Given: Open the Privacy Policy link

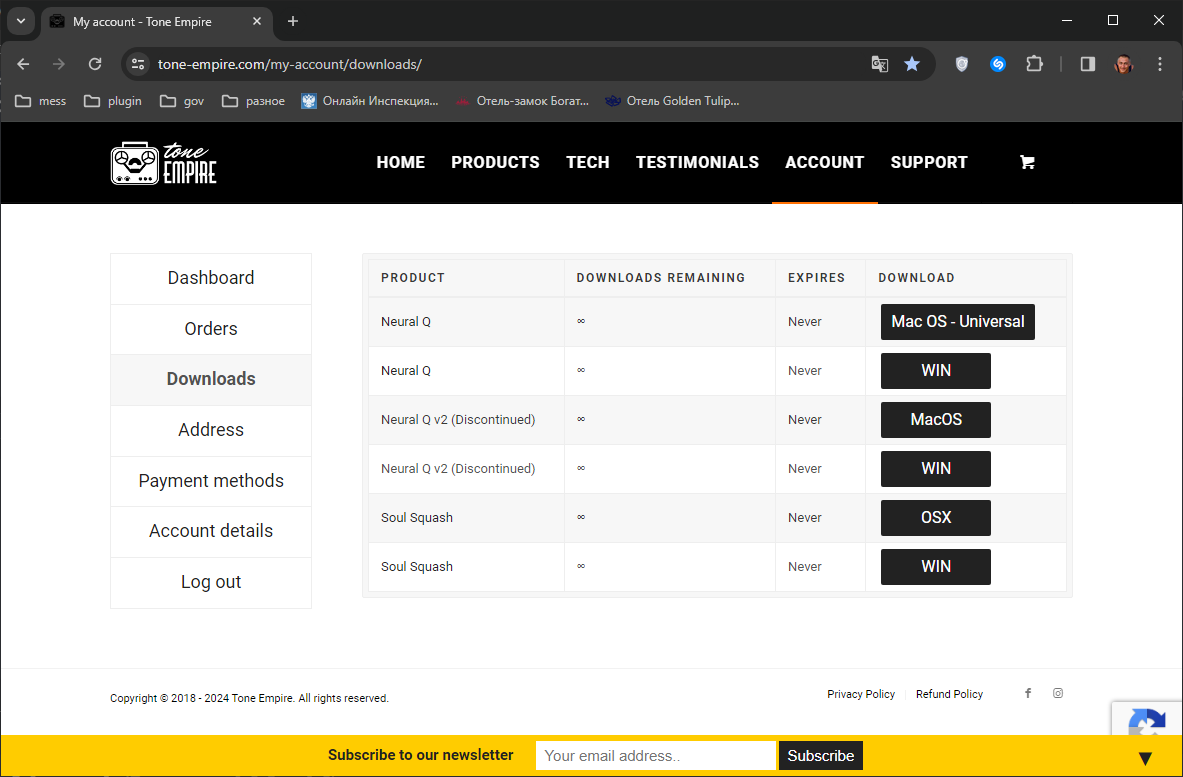Looking at the screenshot, I should coord(861,694).
